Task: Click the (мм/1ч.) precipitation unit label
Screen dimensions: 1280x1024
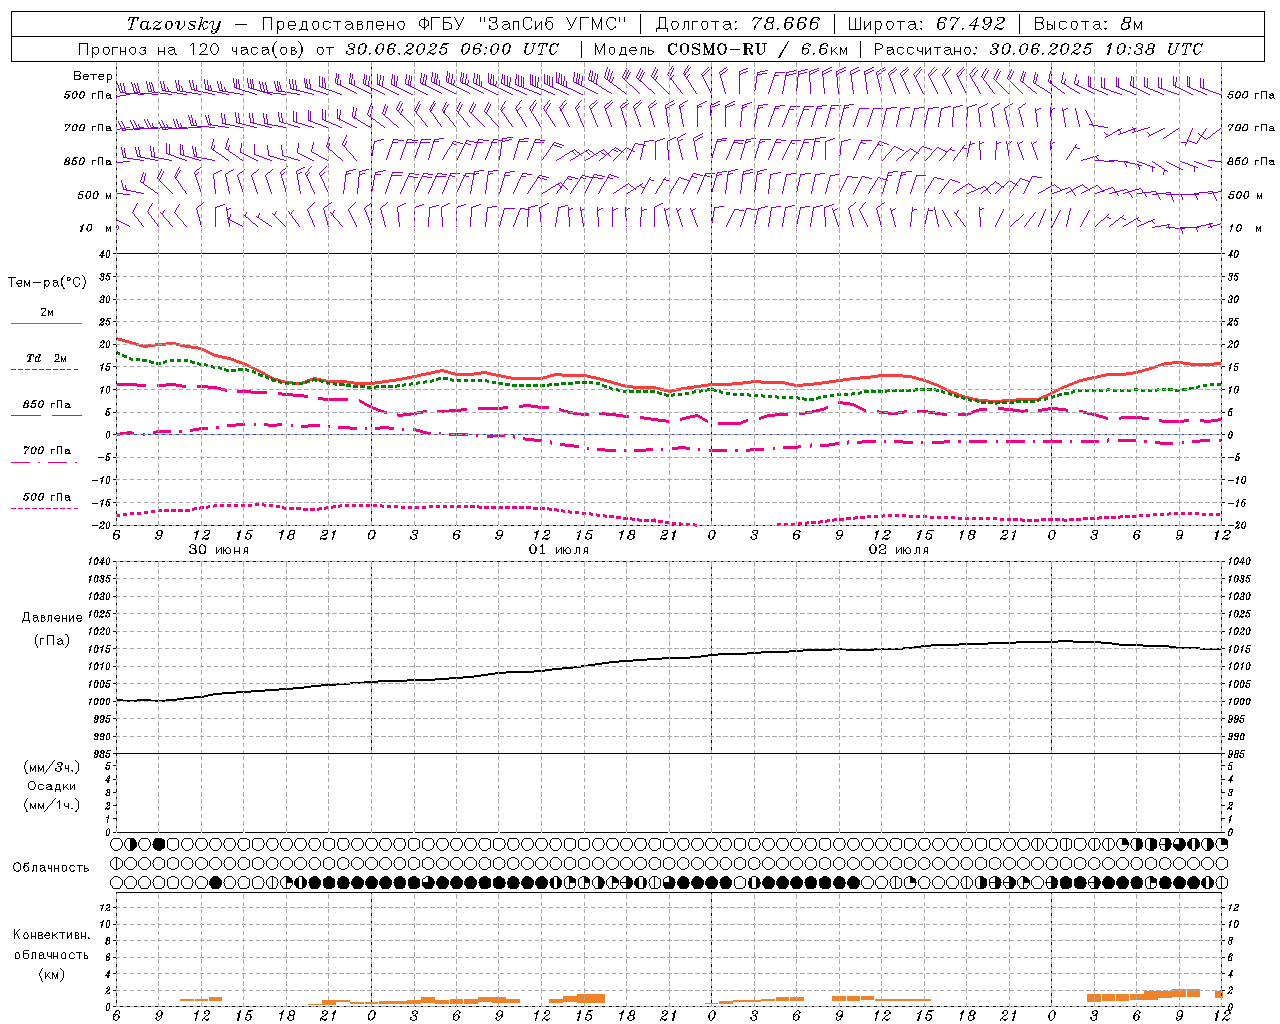Action: (x=52, y=805)
